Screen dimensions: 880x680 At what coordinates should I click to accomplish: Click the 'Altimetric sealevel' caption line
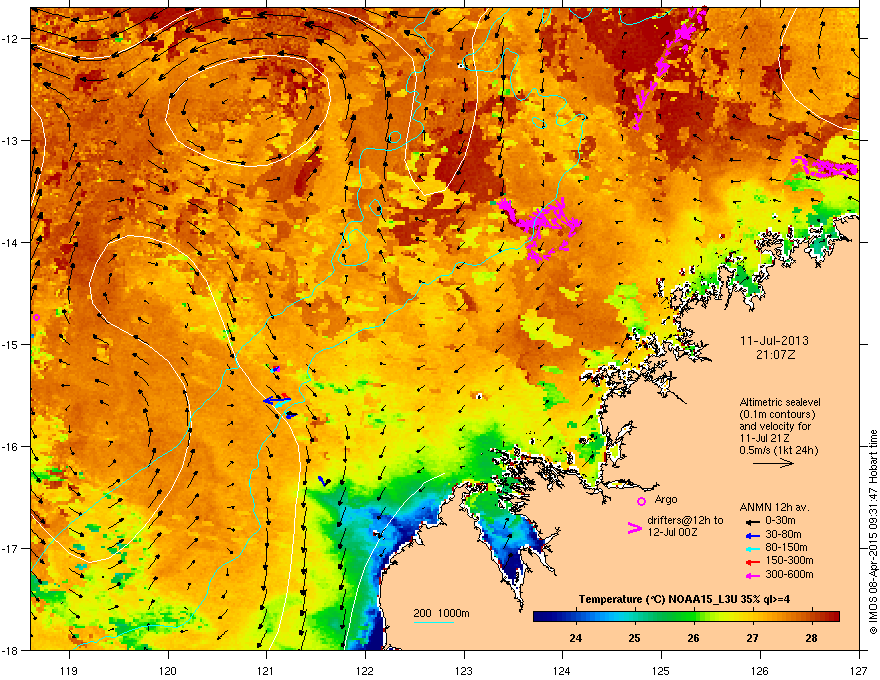click(x=780, y=402)
